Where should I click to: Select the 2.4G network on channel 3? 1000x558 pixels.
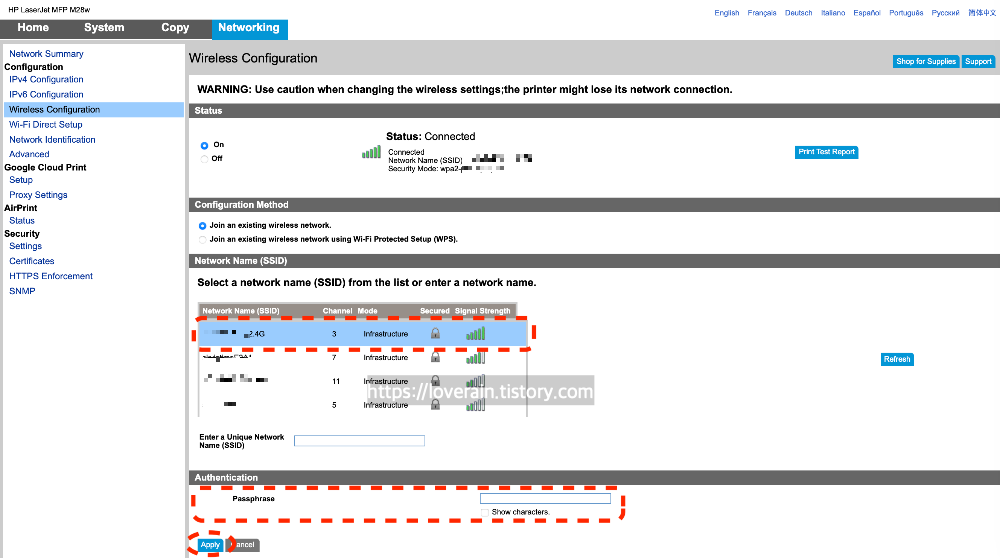[363, 334]
